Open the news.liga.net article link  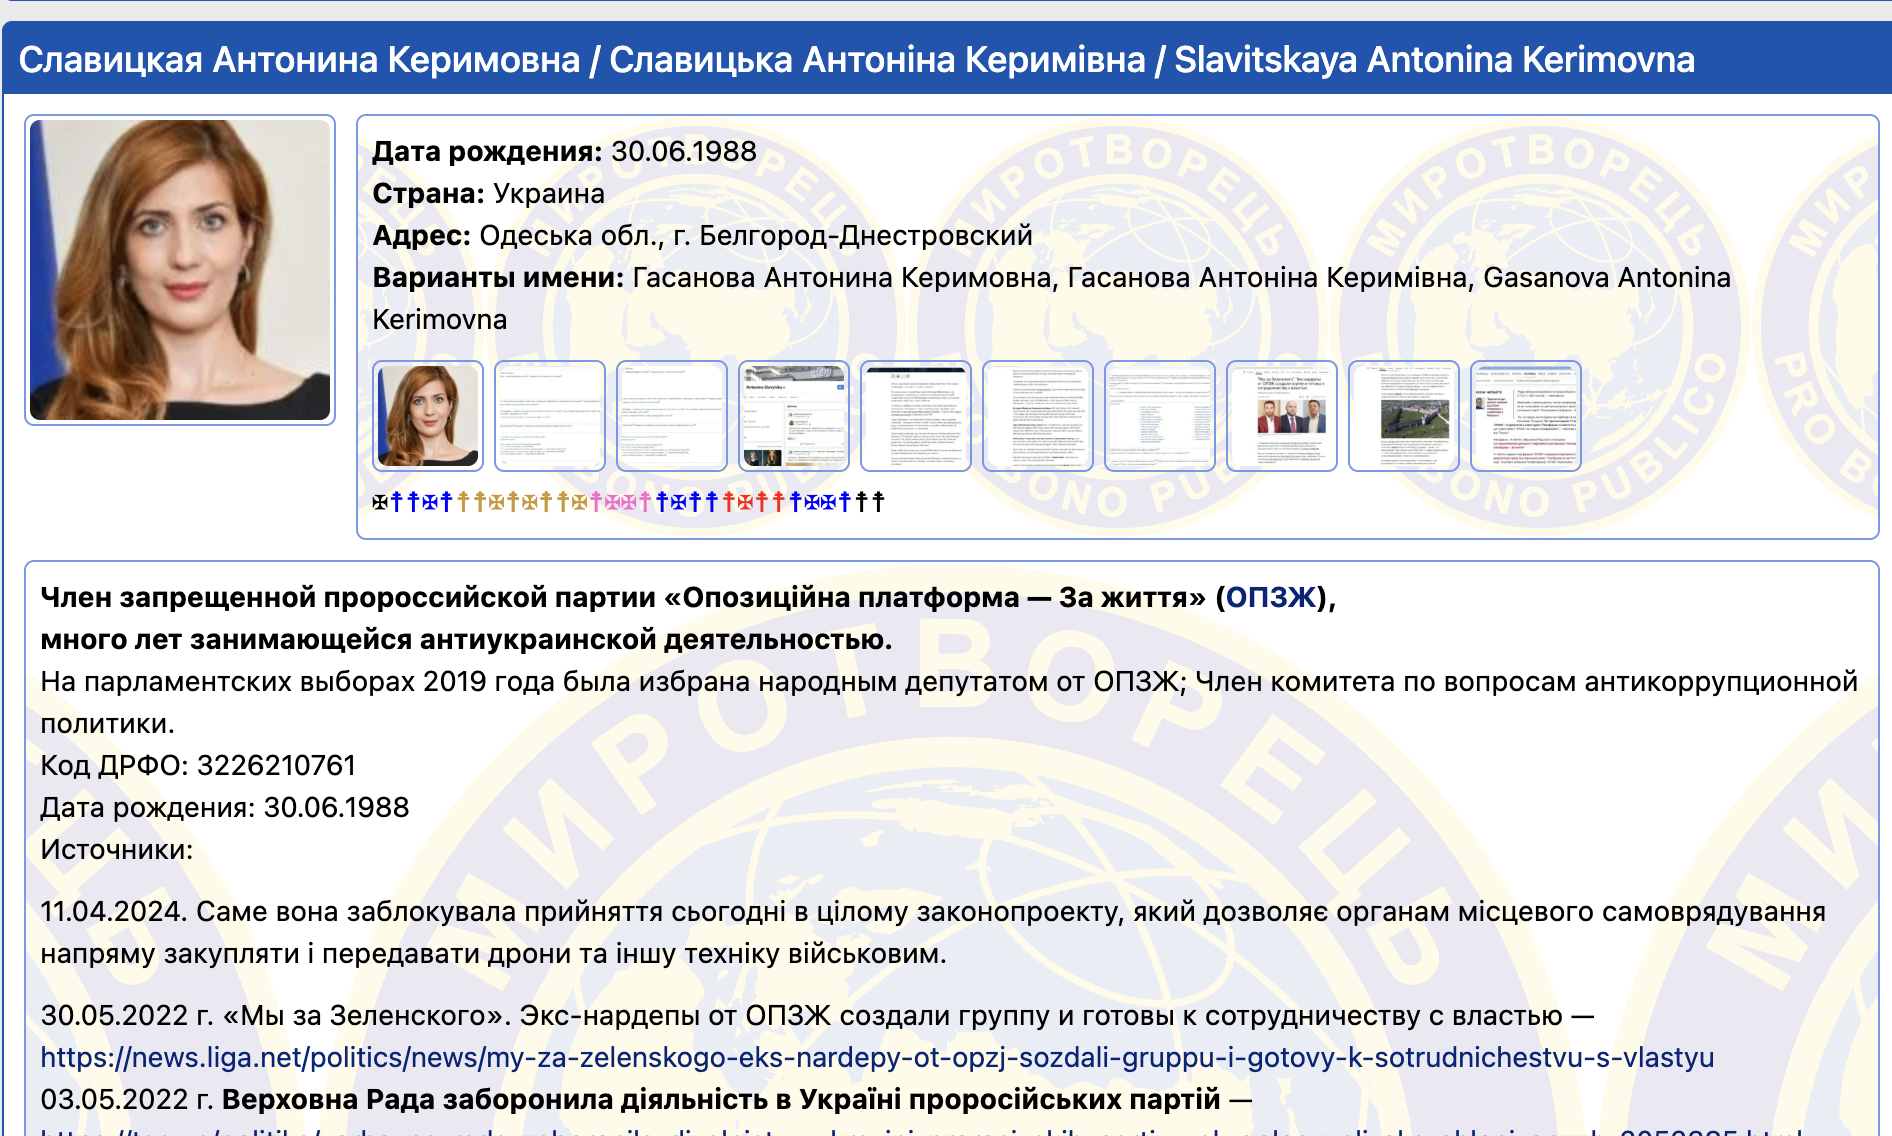(x=877, y=1058)
